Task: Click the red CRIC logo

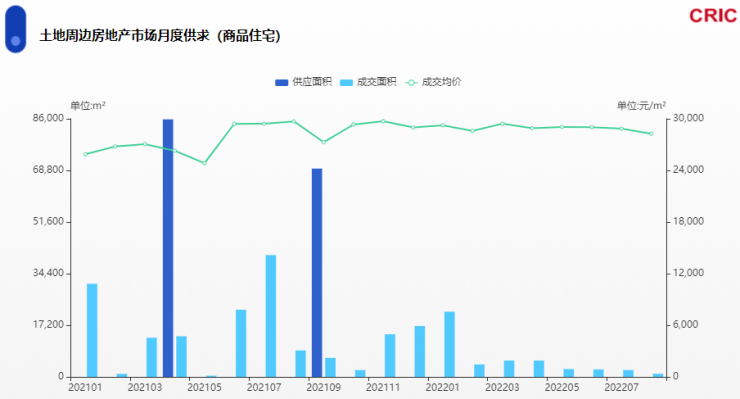Action: (x=713, y=16)
